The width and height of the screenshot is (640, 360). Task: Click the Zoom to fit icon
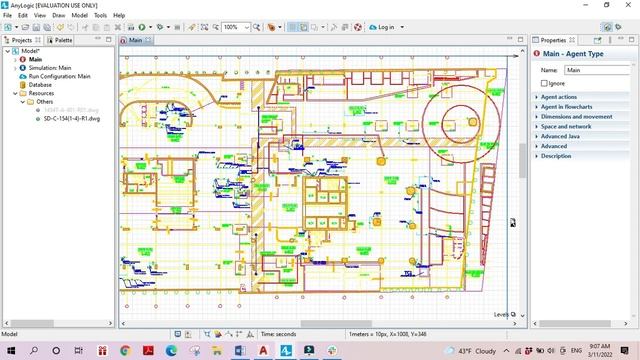click(x=204, y=27)
